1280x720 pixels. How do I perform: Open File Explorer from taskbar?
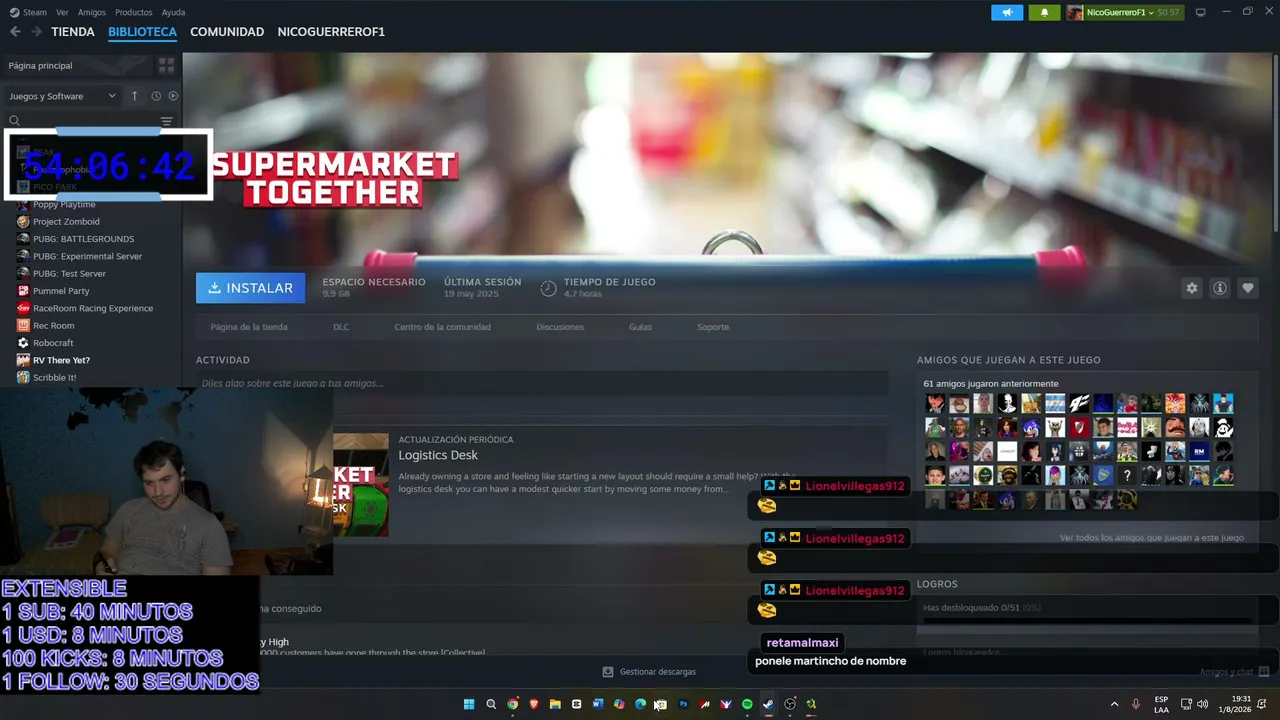[x=555, y=704]
